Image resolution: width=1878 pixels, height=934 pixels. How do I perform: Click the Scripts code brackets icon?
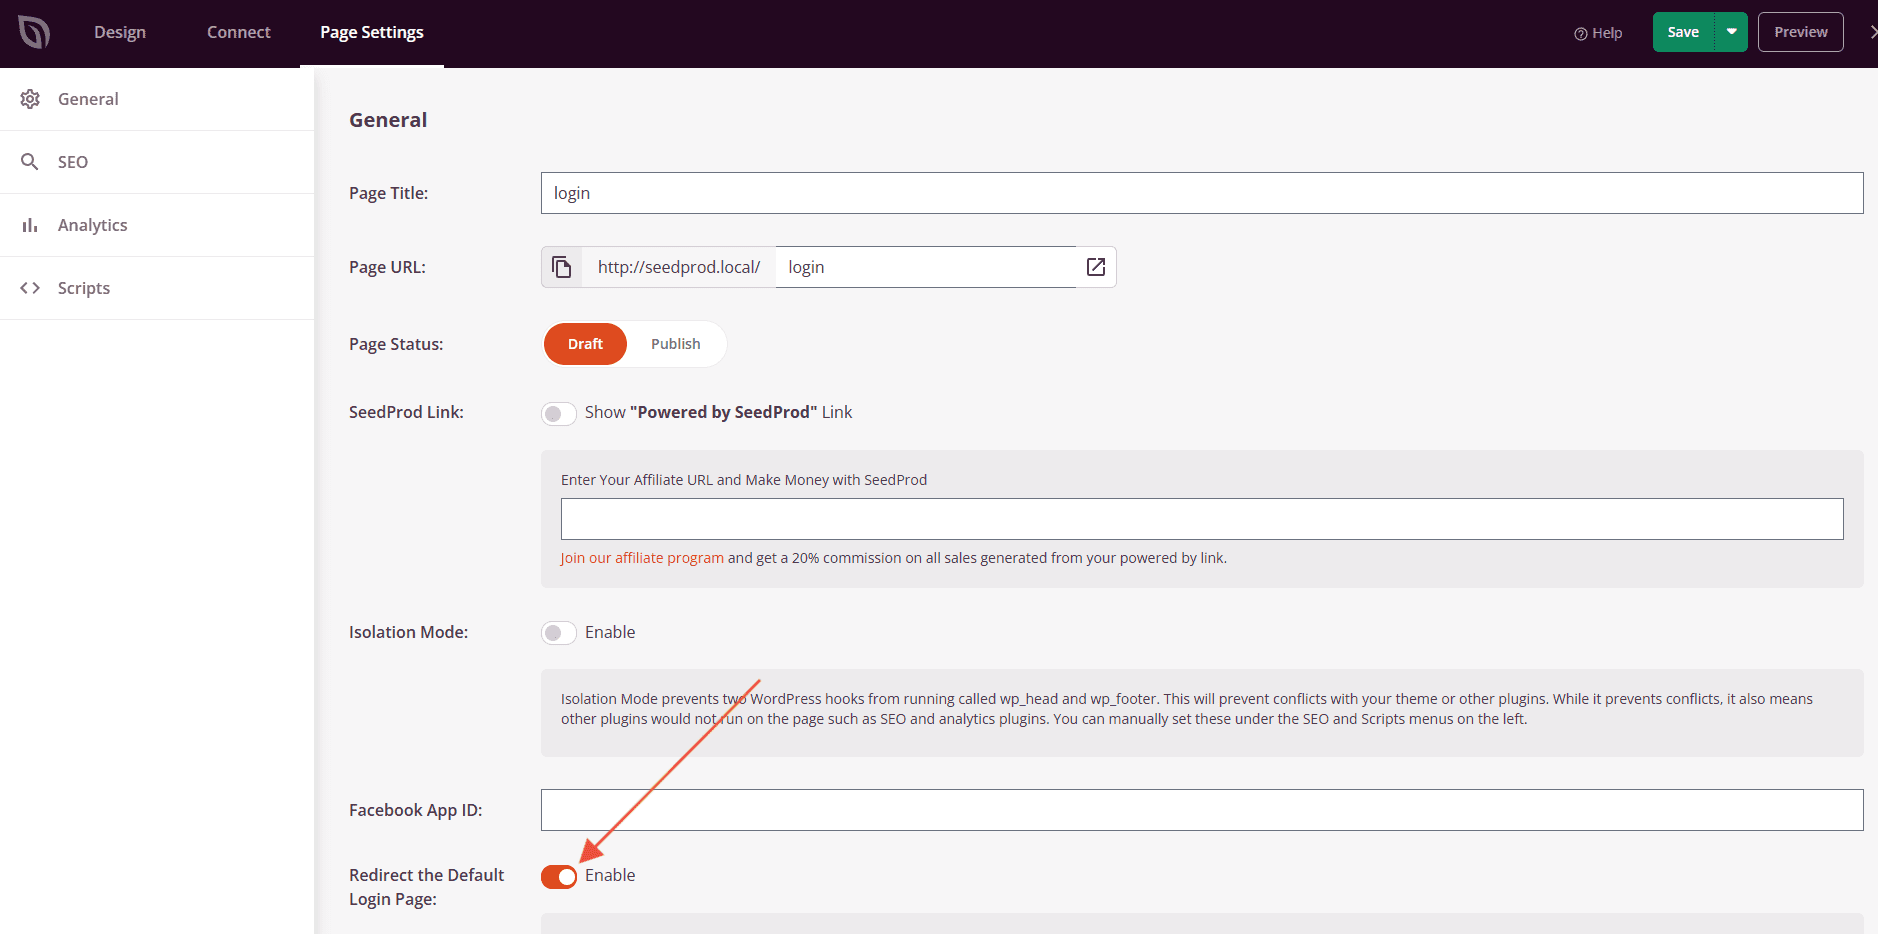click(30, 288)
